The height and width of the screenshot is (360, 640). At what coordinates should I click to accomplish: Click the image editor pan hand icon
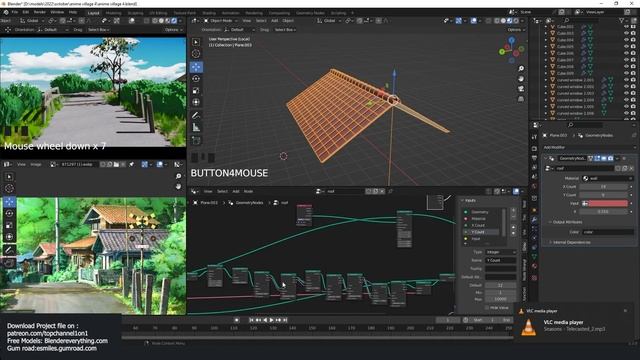(x=178, y=186)
